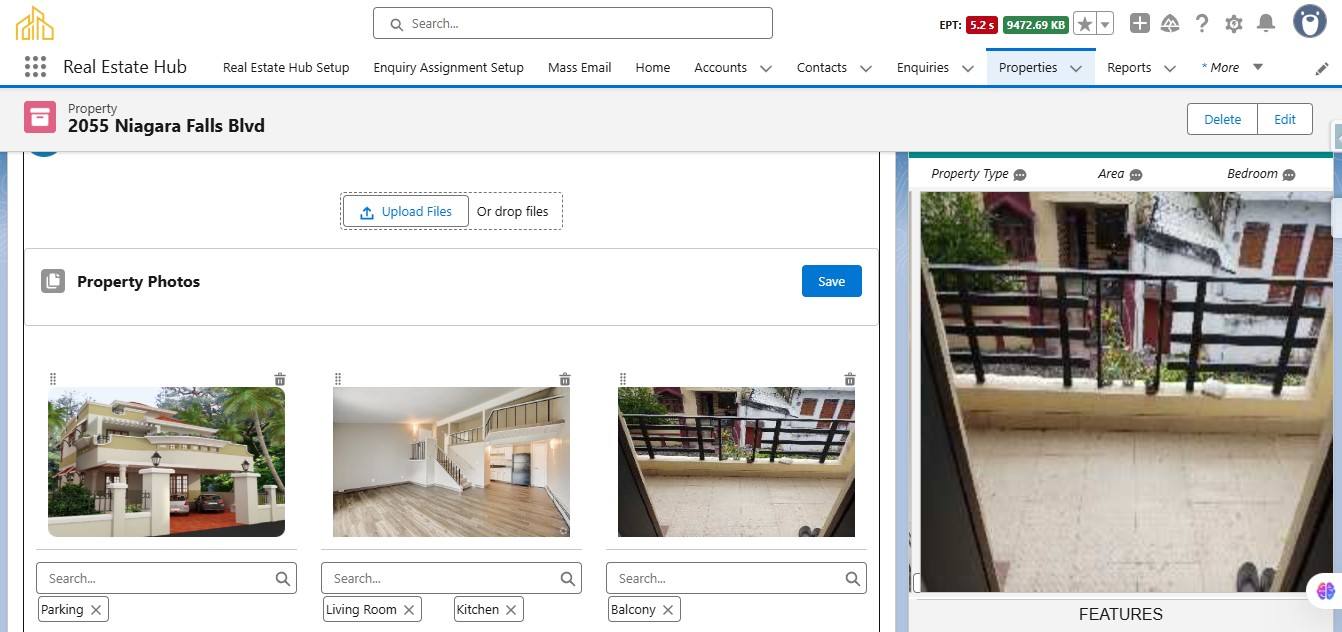Switch to the Mass Email tab

[x=579, y=67]
